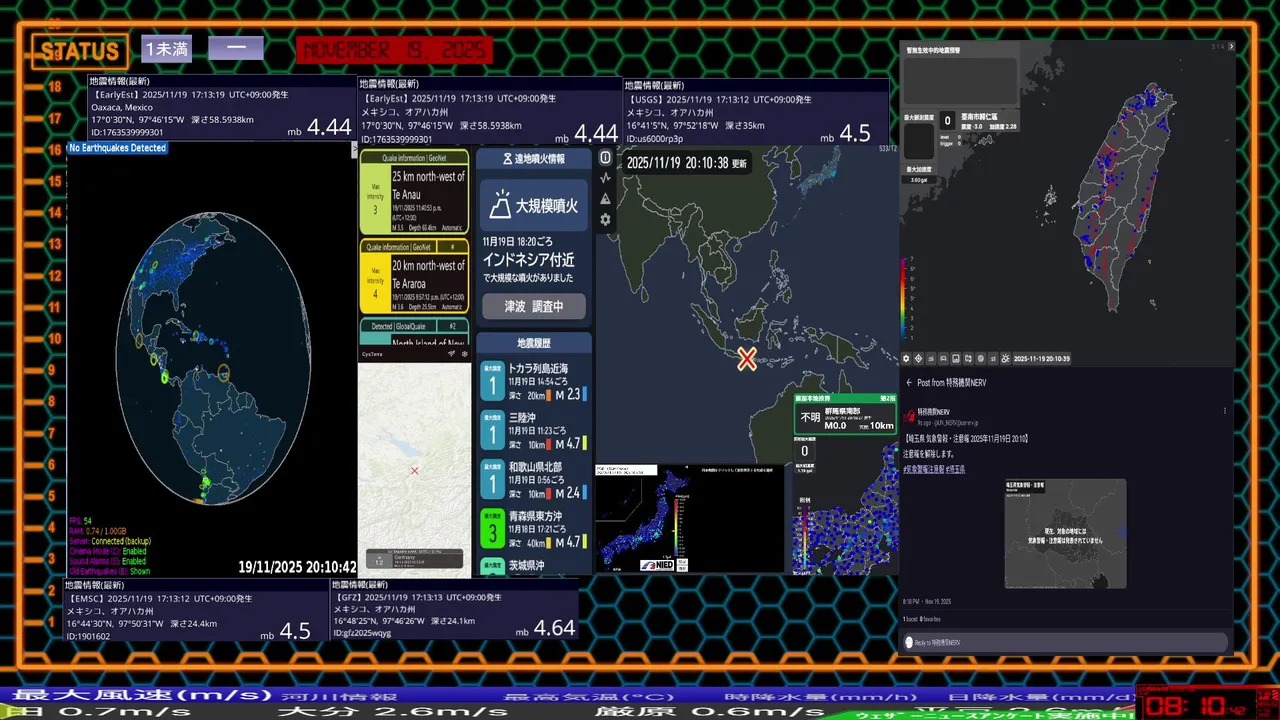Click the 群馬県南部 earthquake early warning card
The width and height of the screenshot is (1280, 720).
tap(846, 414)
